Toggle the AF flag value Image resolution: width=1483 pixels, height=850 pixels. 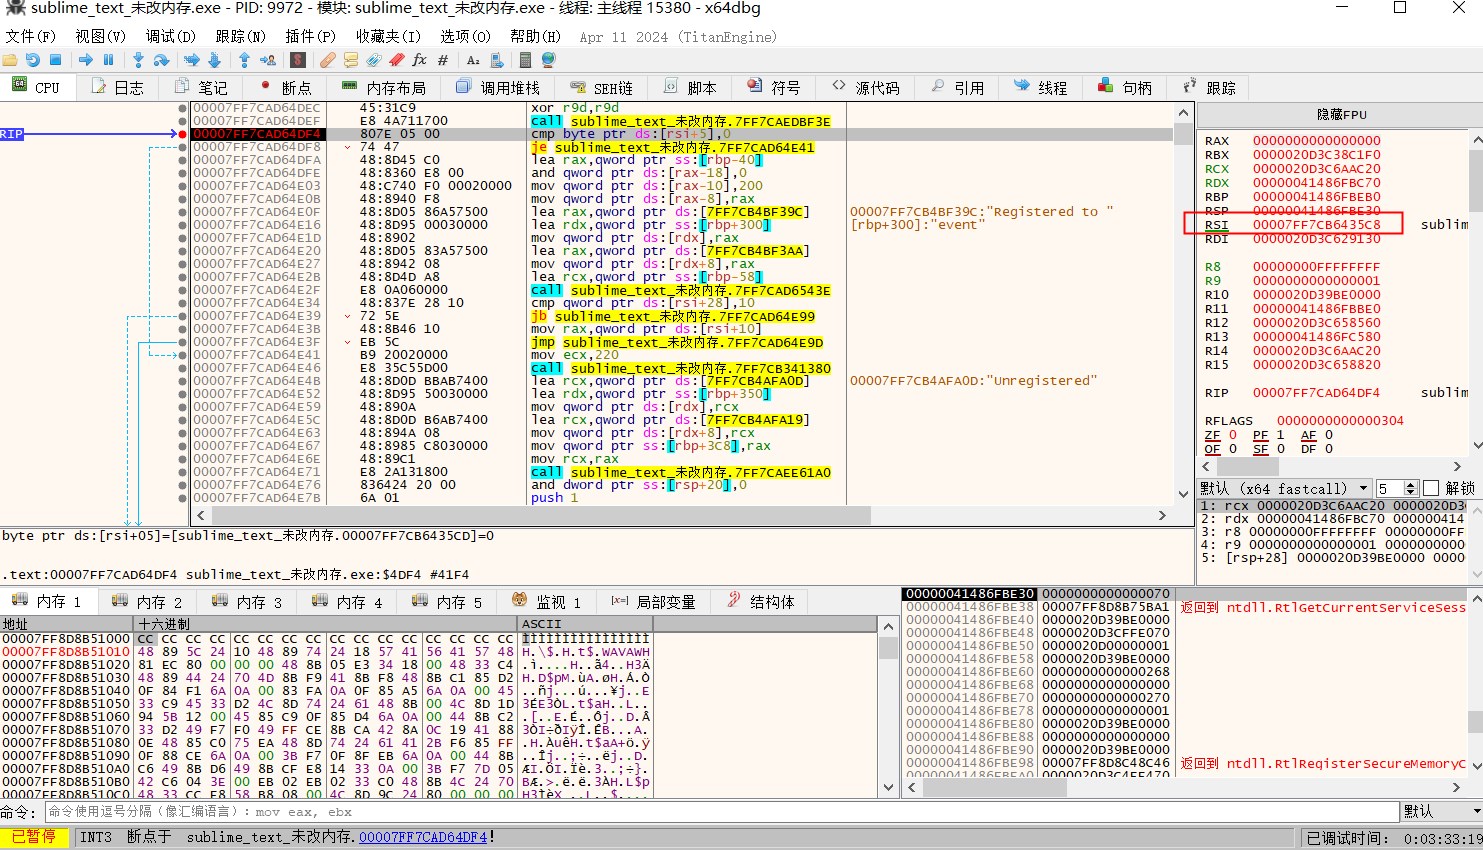tap(1328, 435)
